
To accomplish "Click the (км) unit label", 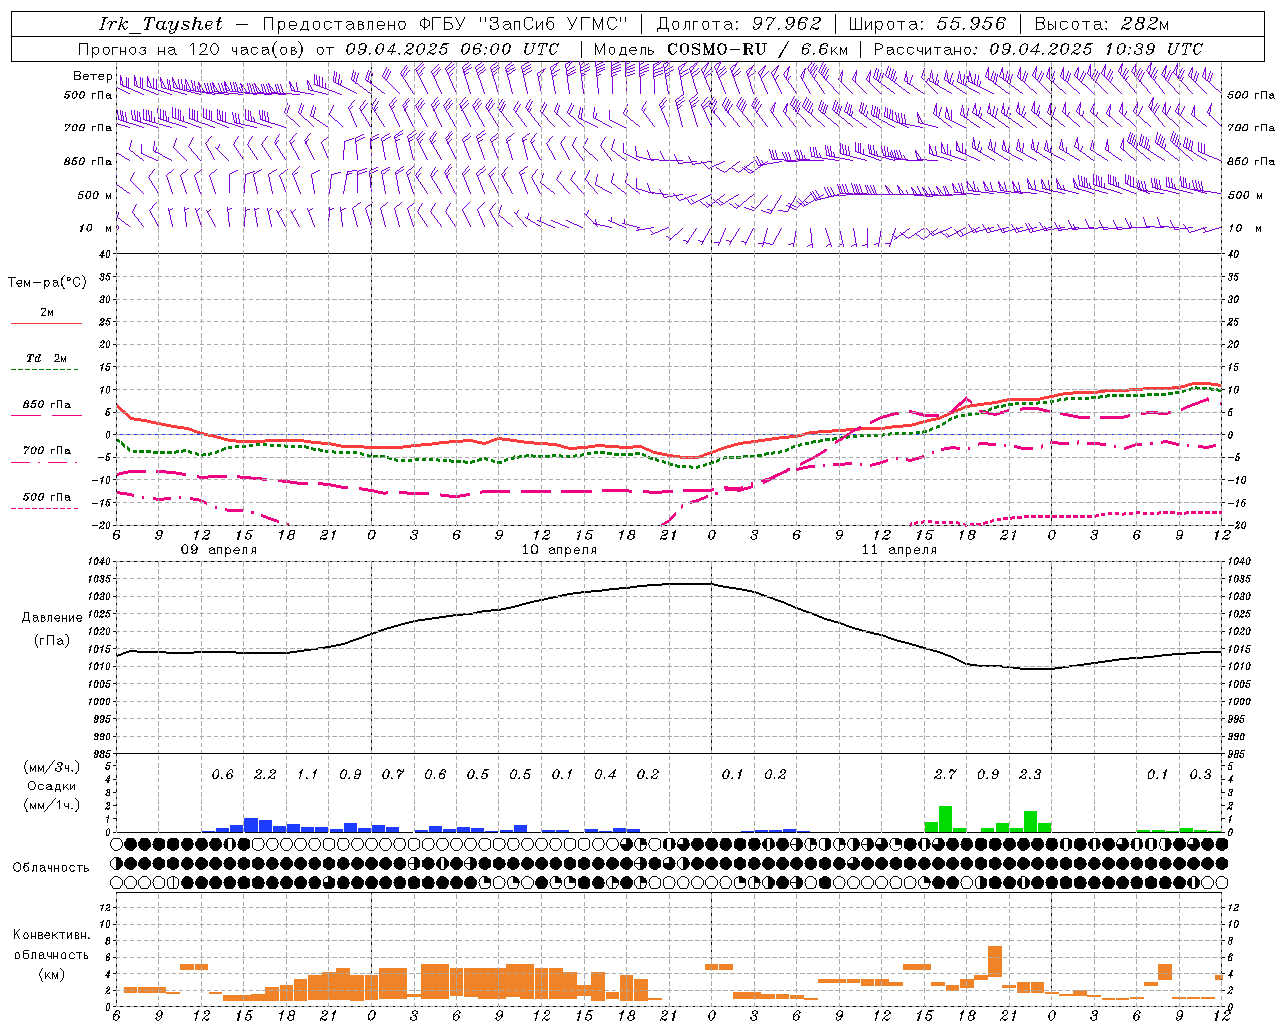I will (x=53, y=974).
